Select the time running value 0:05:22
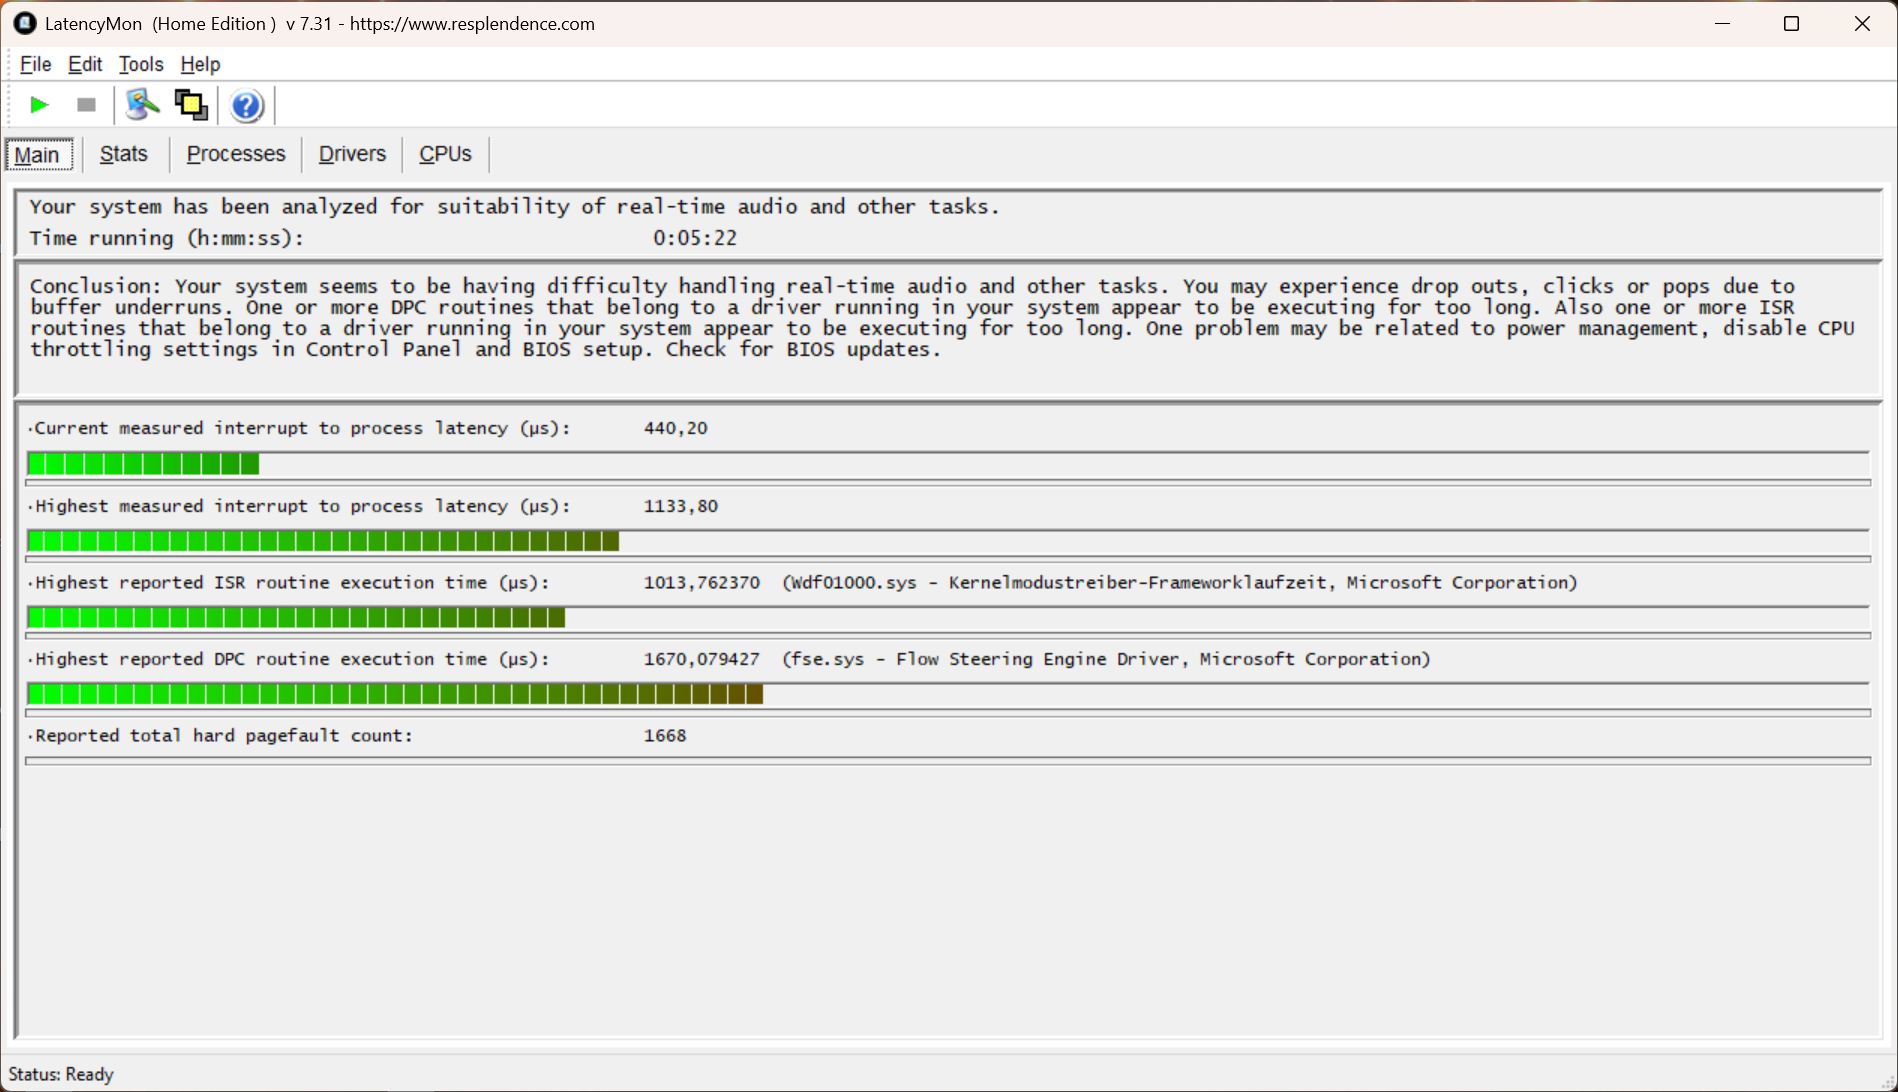 click(695, 238)
